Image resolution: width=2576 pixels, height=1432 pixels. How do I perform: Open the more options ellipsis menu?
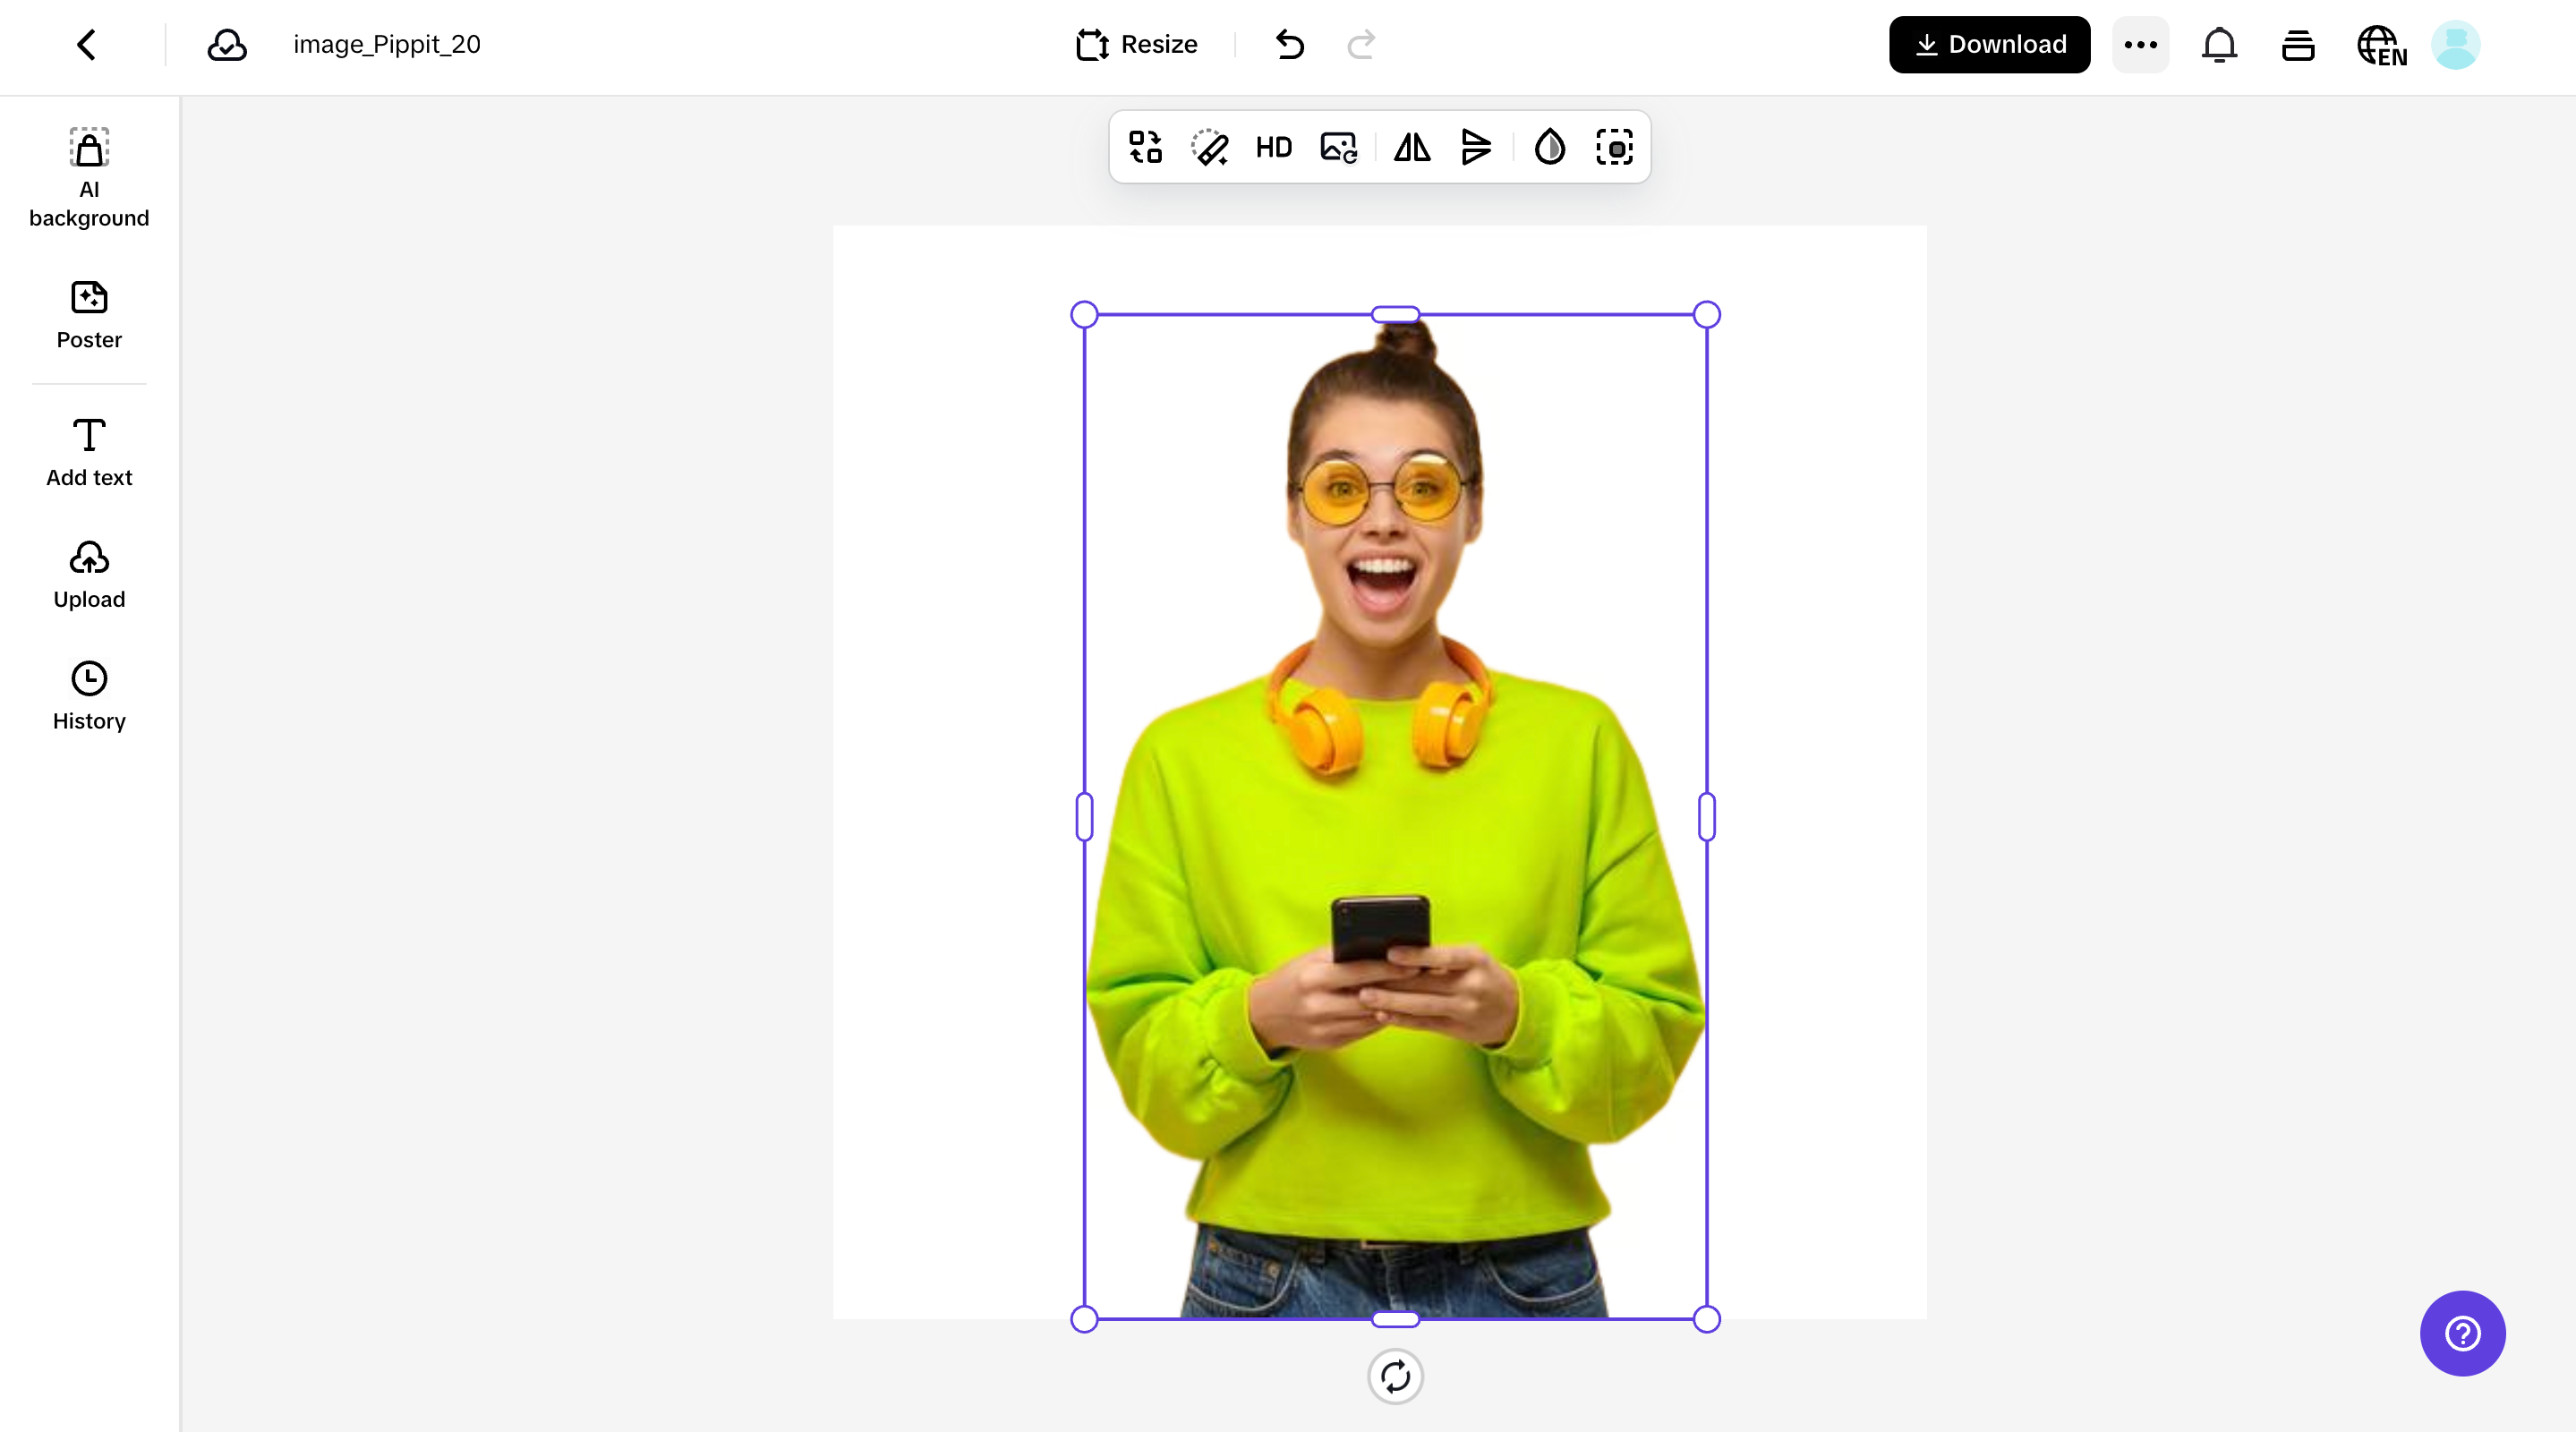(x=2140, y=44)
